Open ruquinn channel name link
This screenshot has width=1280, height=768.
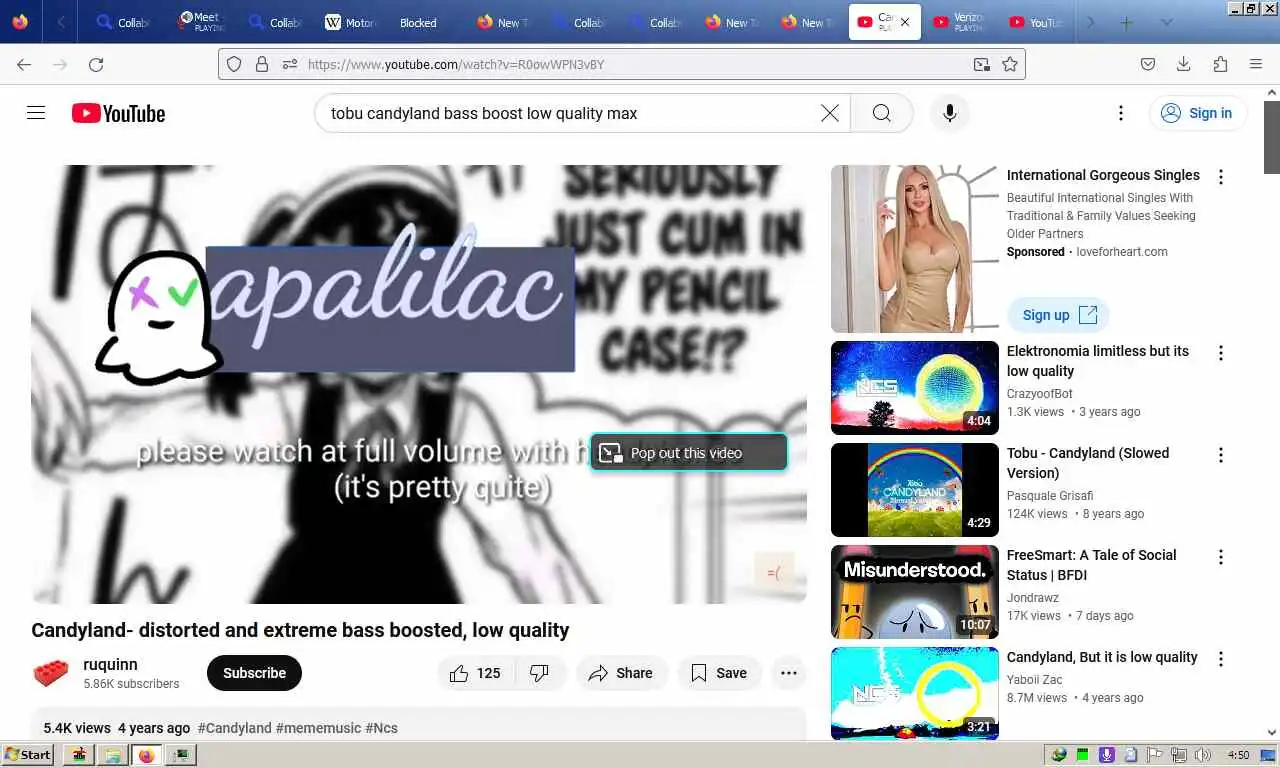pos(110,664)
